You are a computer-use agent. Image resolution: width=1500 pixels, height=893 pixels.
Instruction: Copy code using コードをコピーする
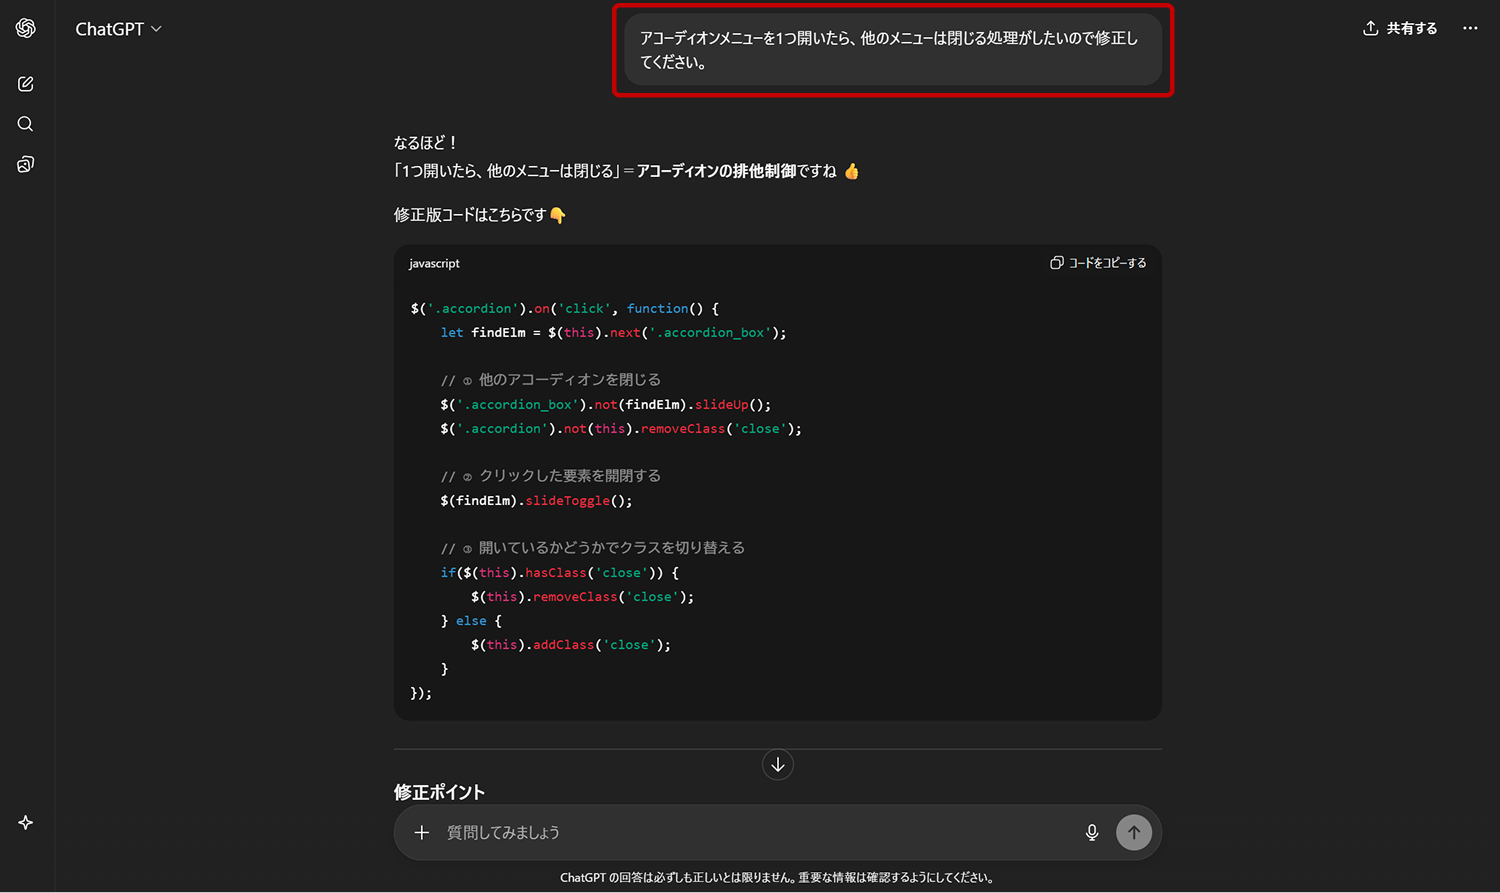point(1098,263)
